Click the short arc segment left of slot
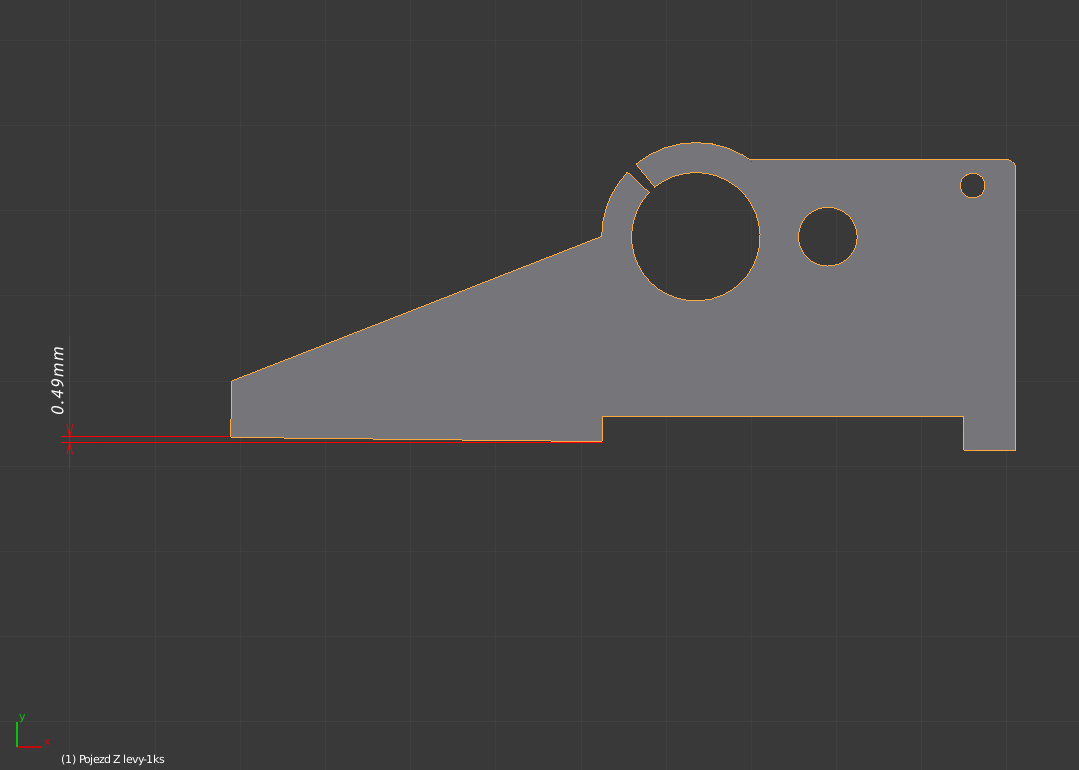Viewport: 1079px width, 770px height. click(x=616, y=204)
